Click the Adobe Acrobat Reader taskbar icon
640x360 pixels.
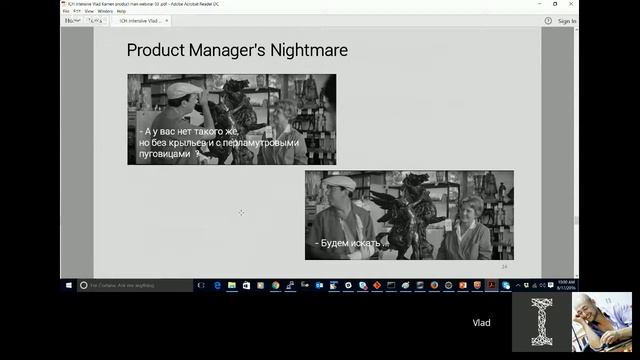coord(491,285)
